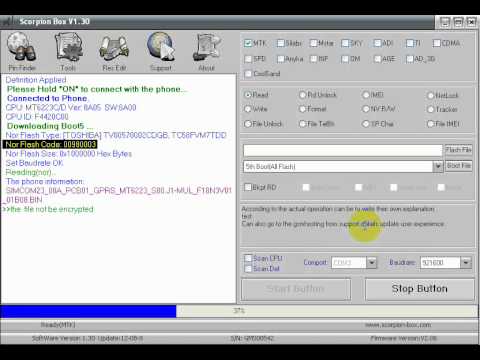Click the www.scorpion-box.com status bar link
480x360 pixels.
coord(398,325)
